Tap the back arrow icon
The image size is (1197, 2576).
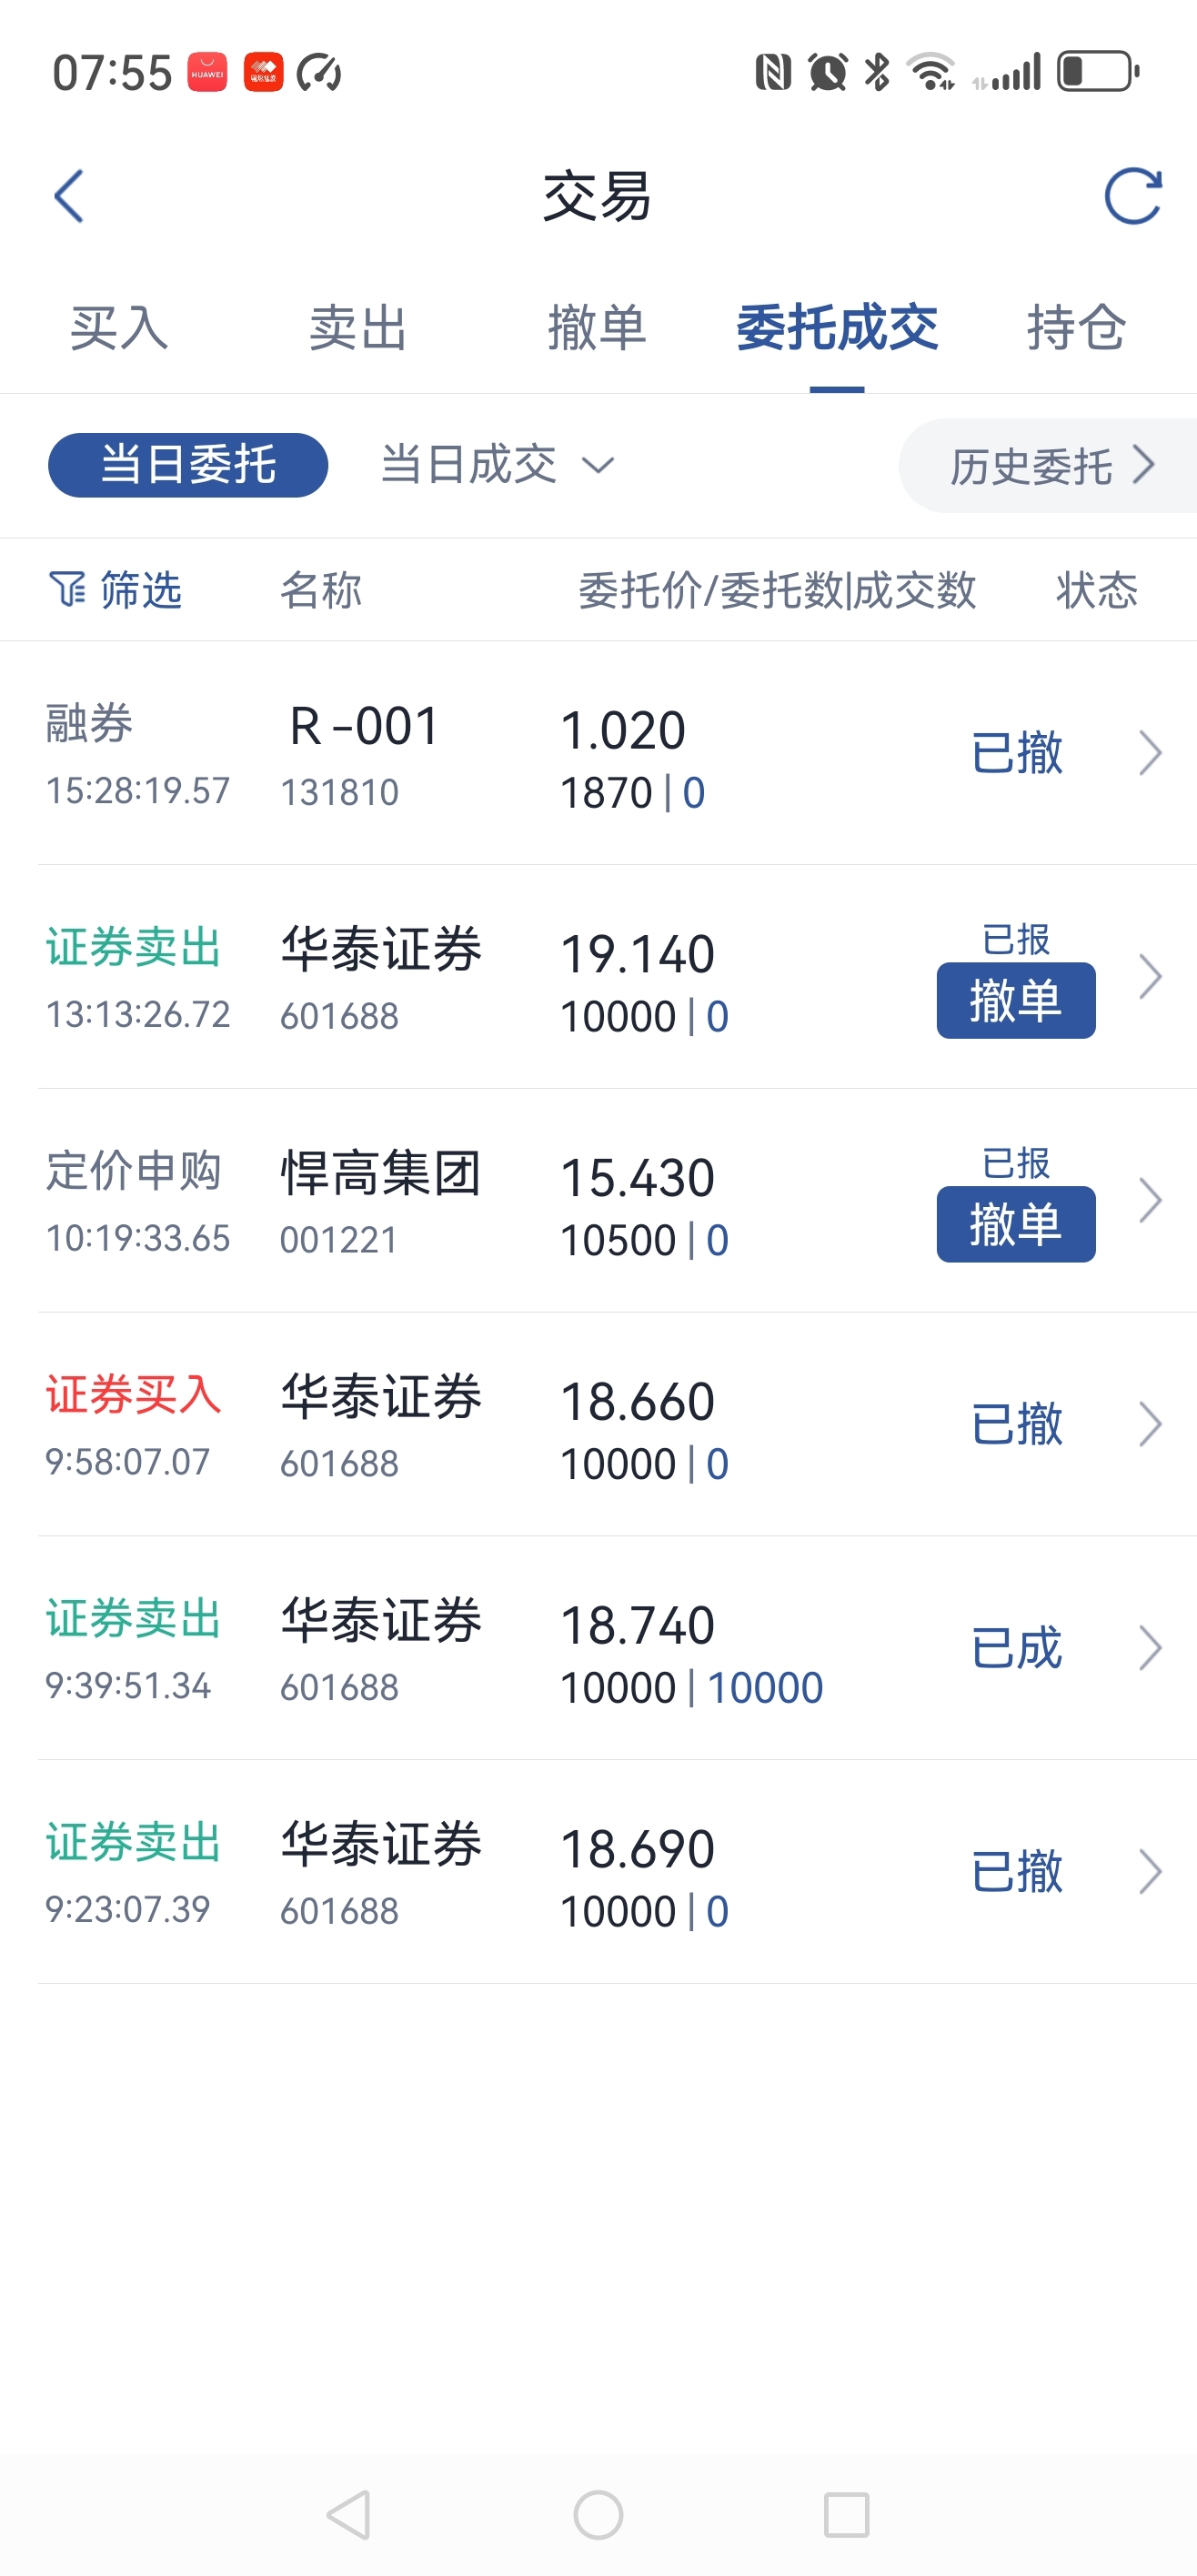69,196
